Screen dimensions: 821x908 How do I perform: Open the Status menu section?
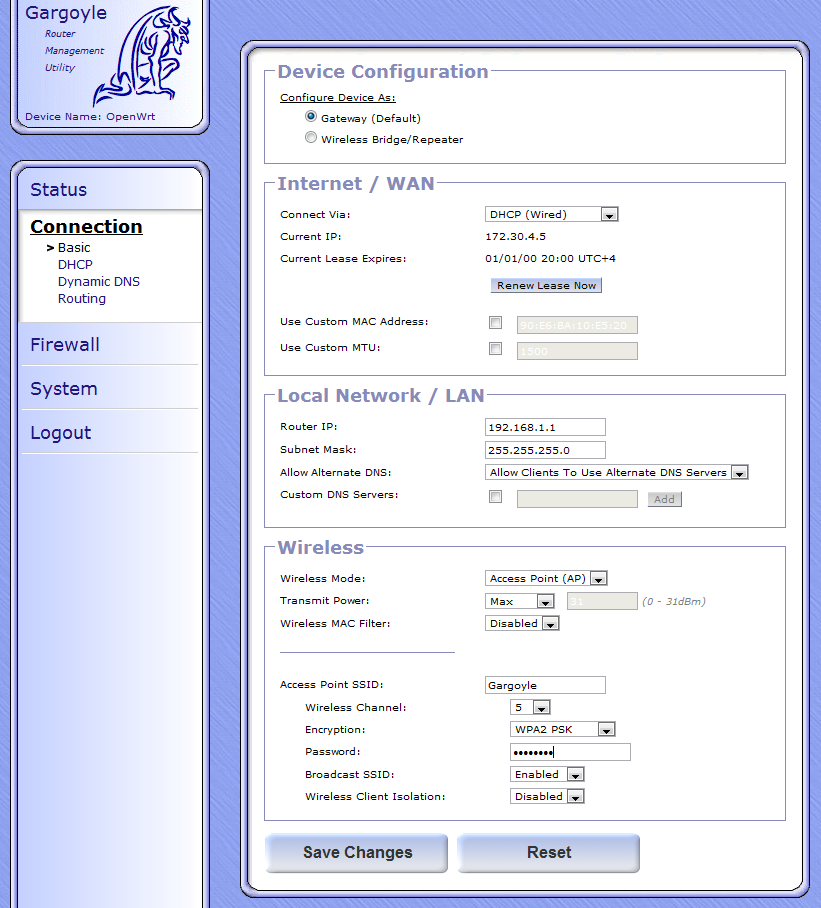click(x=59, y=190)
